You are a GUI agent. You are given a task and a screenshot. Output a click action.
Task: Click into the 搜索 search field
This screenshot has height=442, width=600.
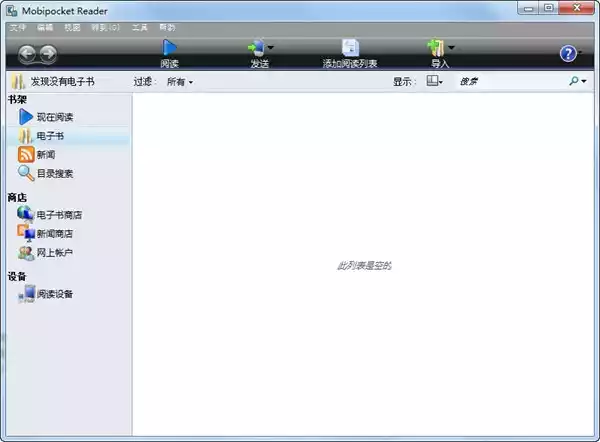510,82
